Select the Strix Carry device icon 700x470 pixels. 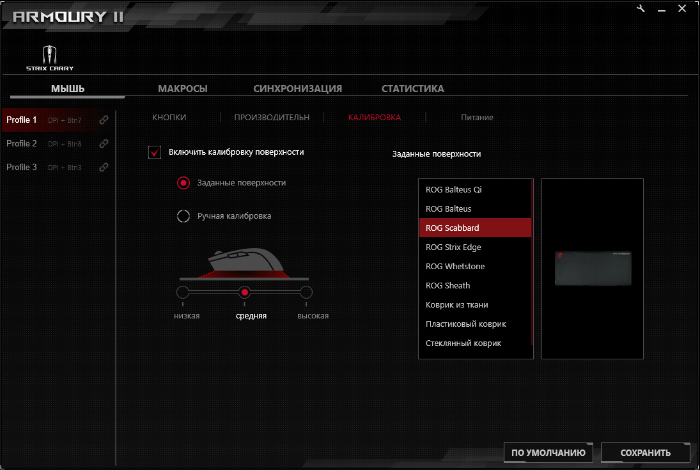50,58
